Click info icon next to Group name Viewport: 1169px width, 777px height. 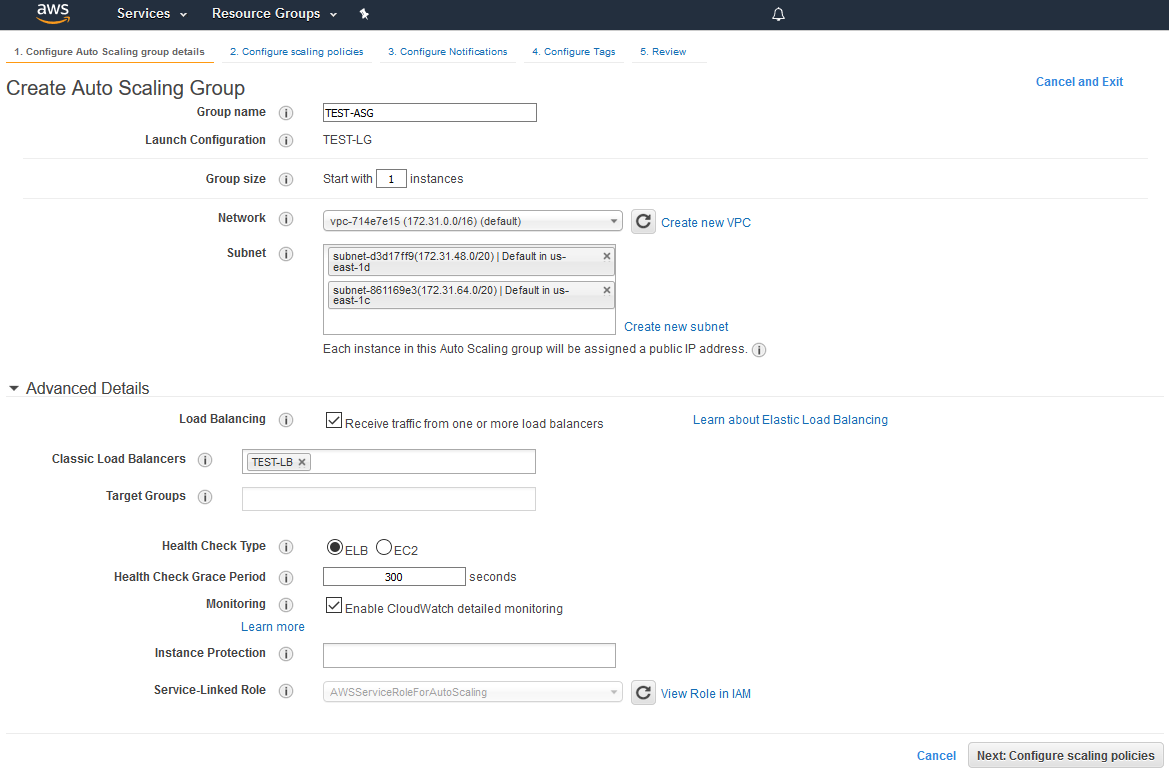pos(286,113)
